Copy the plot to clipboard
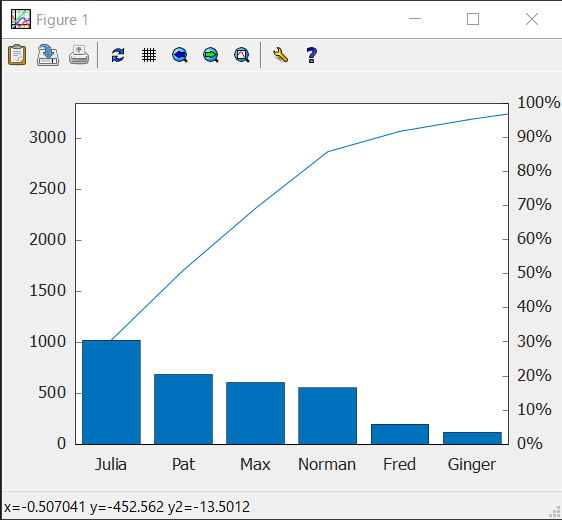The height and width of the screenshot is (520, 562). [17, 55]
